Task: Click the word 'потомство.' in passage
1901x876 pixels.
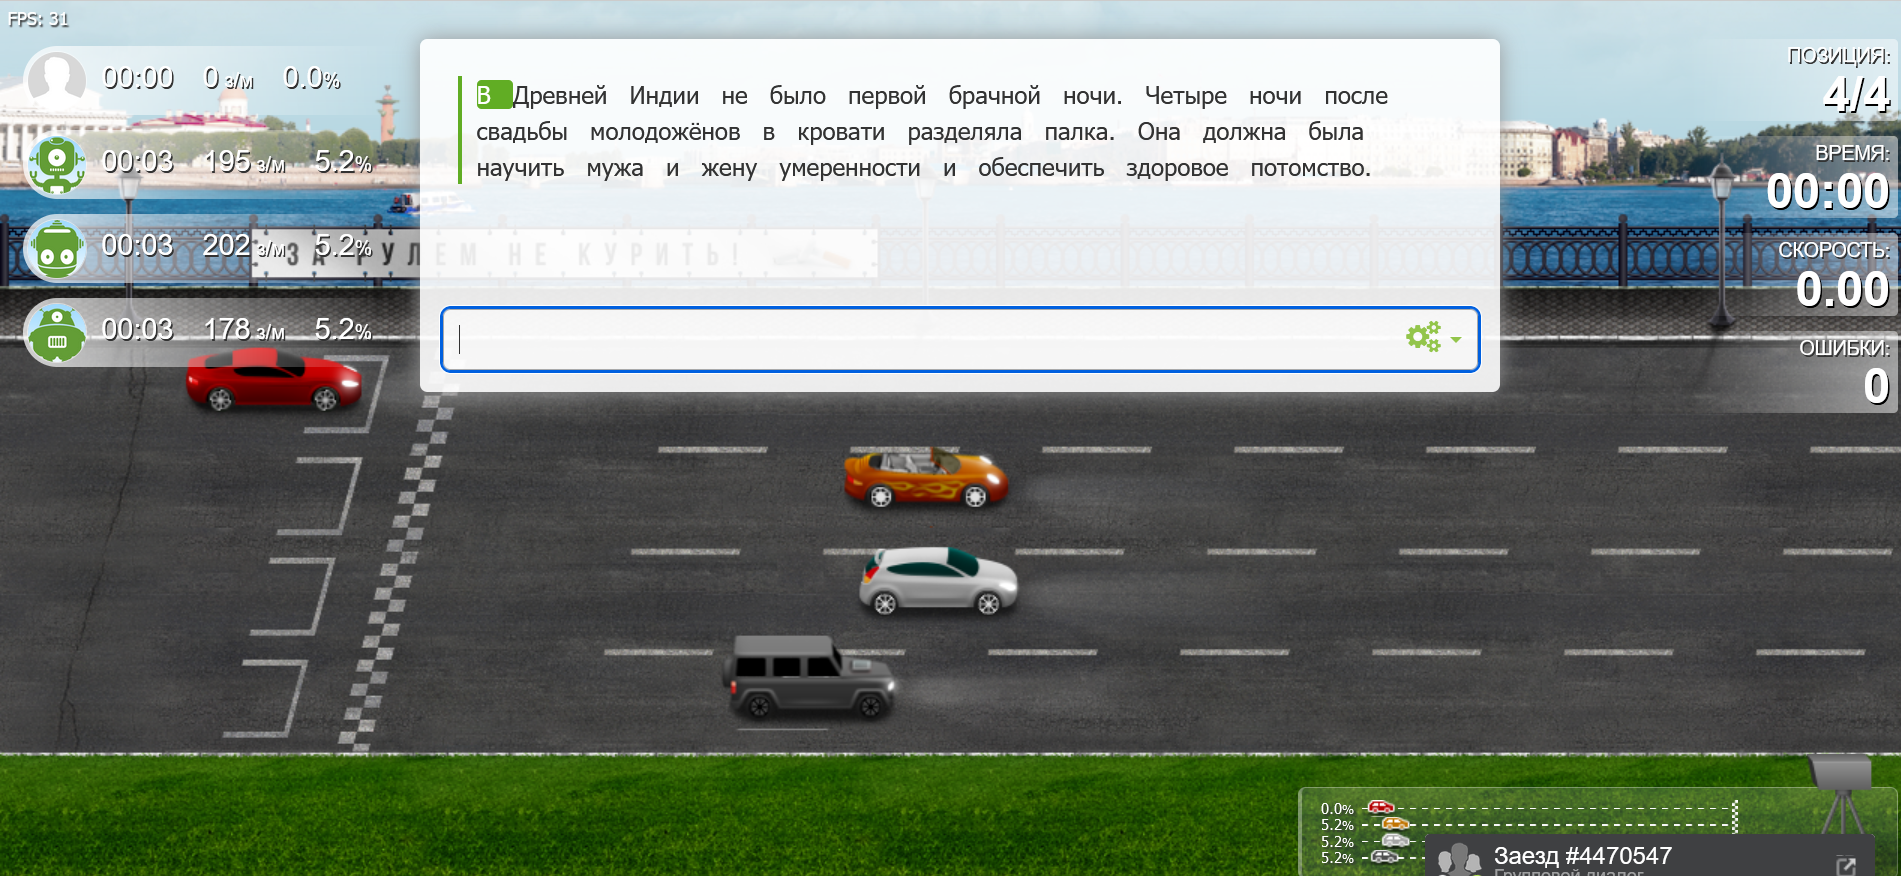Action: (1310, 168)
